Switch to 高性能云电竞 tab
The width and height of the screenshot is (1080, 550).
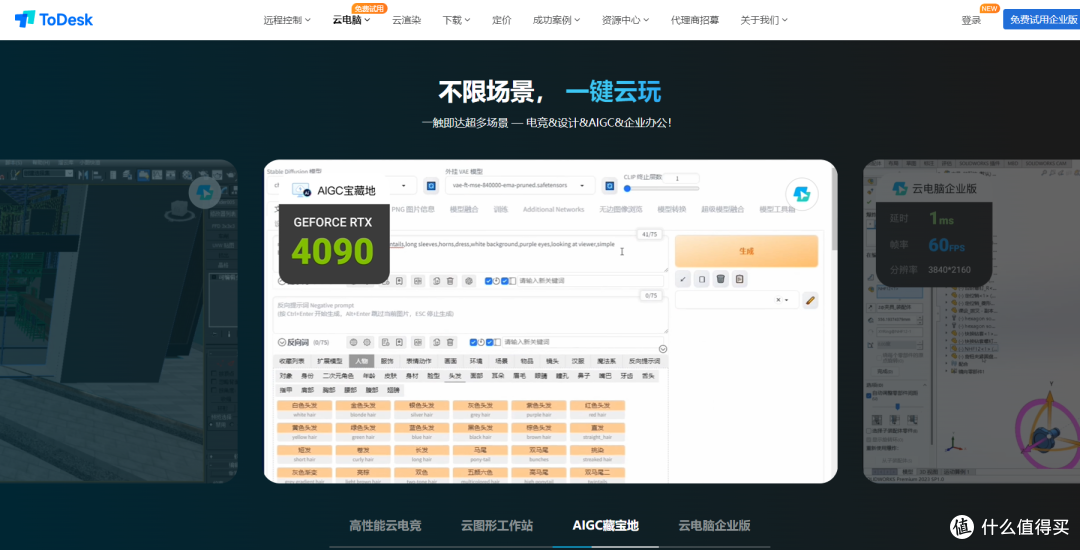click(x=385, y=526)
